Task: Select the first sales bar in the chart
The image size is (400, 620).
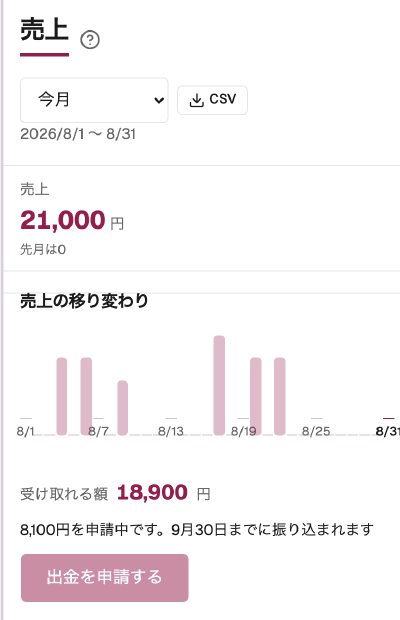Action: [62, 396]
